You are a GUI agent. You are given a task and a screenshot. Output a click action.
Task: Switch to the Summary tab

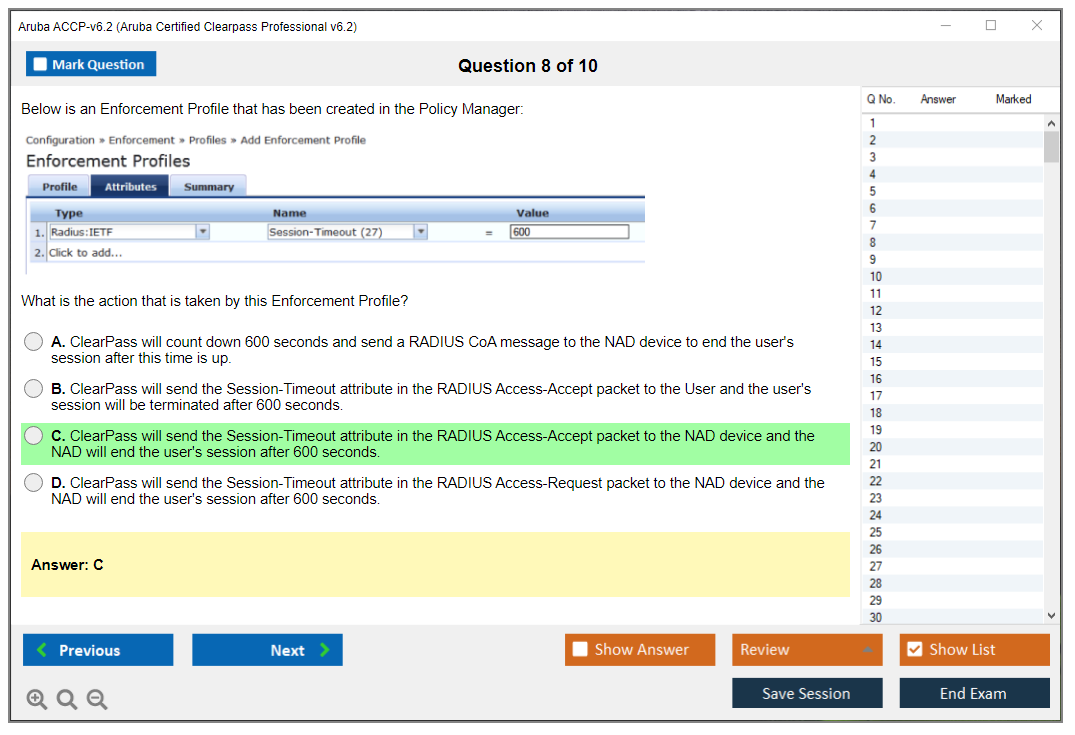(x=208, y=187)
